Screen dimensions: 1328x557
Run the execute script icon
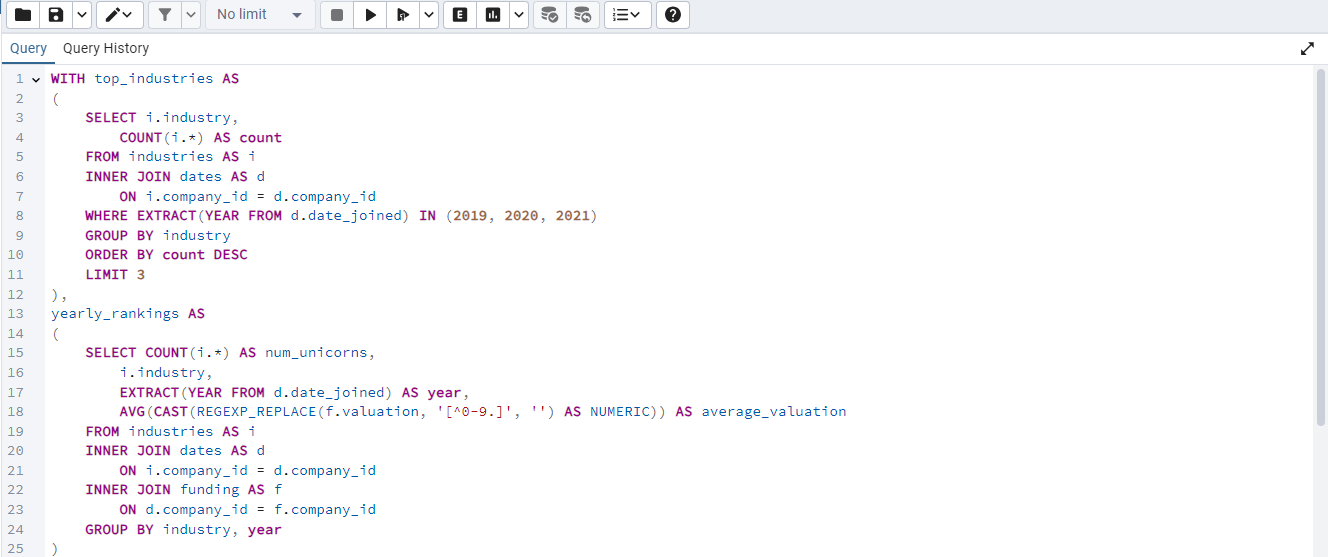pos(402,15)
